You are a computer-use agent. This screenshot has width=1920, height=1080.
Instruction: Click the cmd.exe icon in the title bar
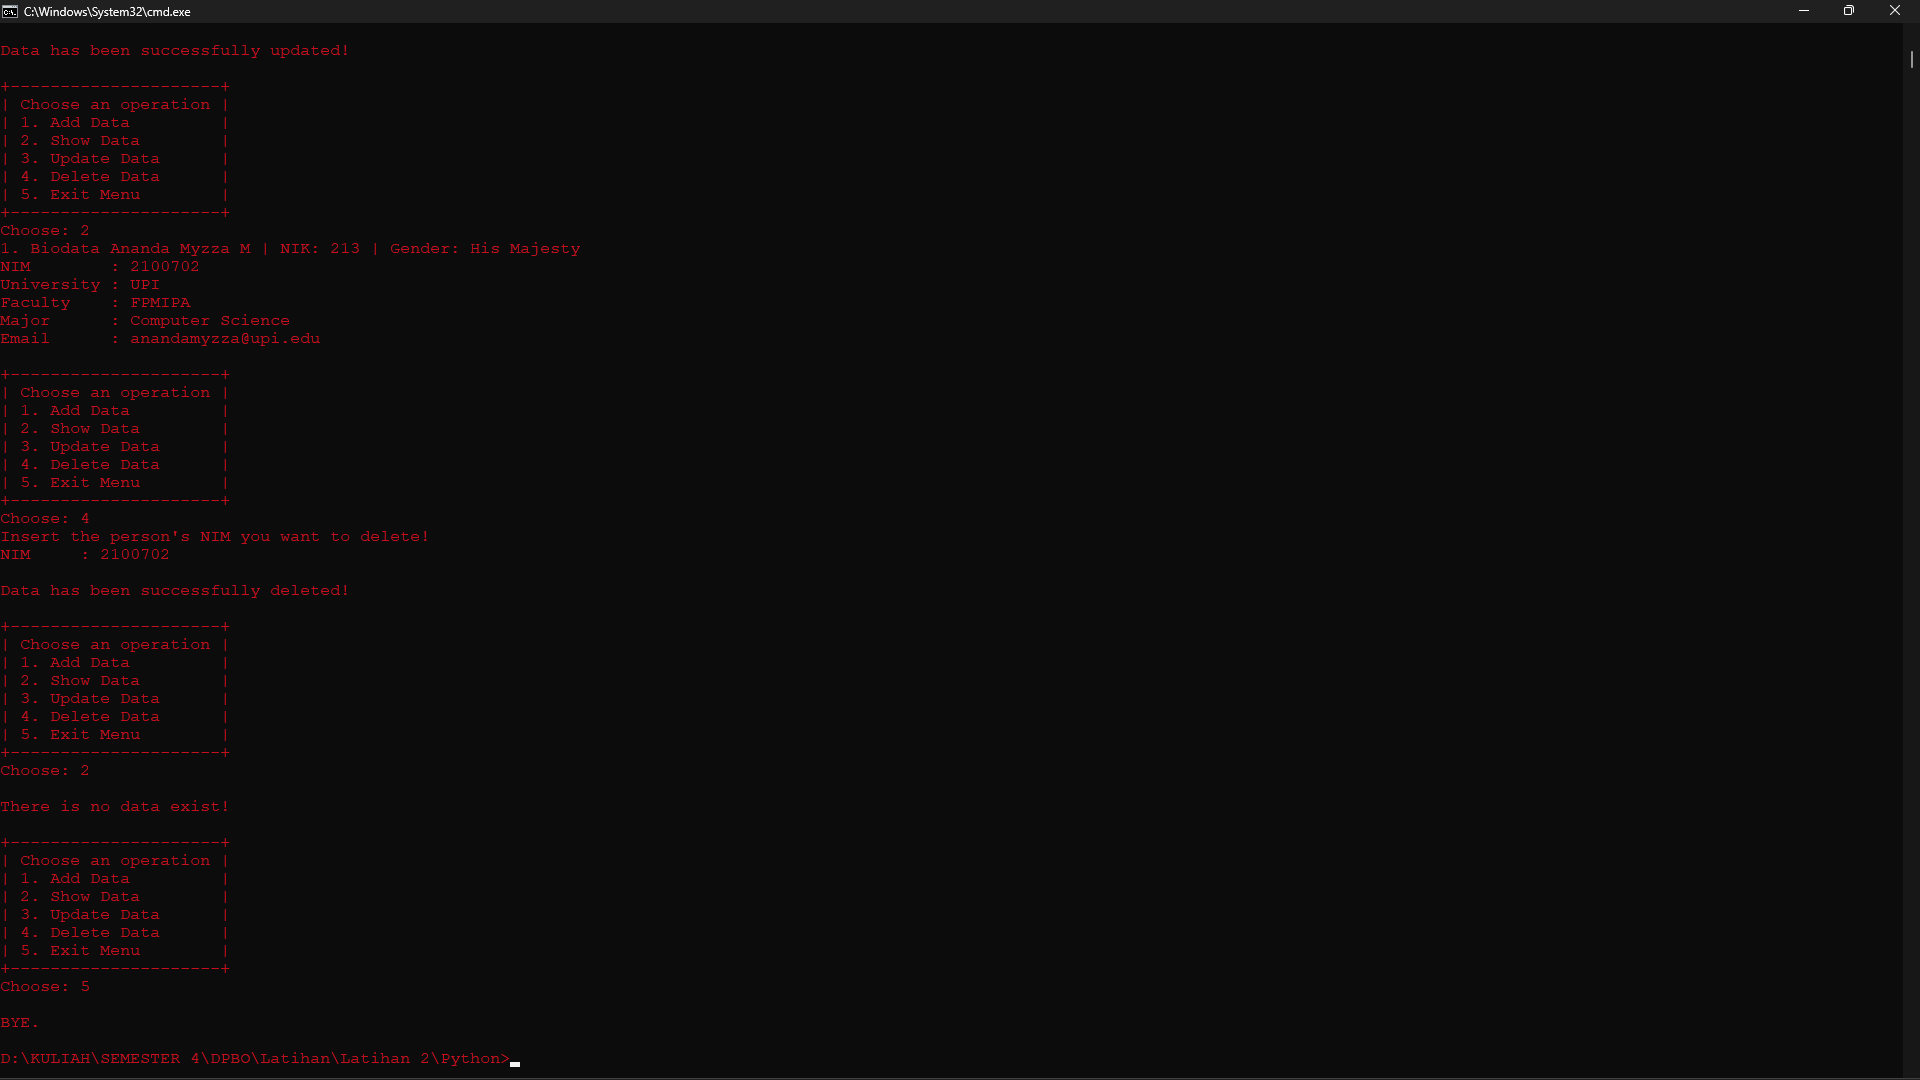tap(10, 11)
